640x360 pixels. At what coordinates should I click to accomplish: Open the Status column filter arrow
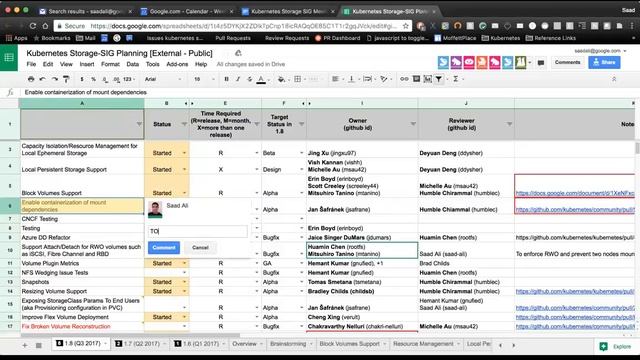(184, 124)
